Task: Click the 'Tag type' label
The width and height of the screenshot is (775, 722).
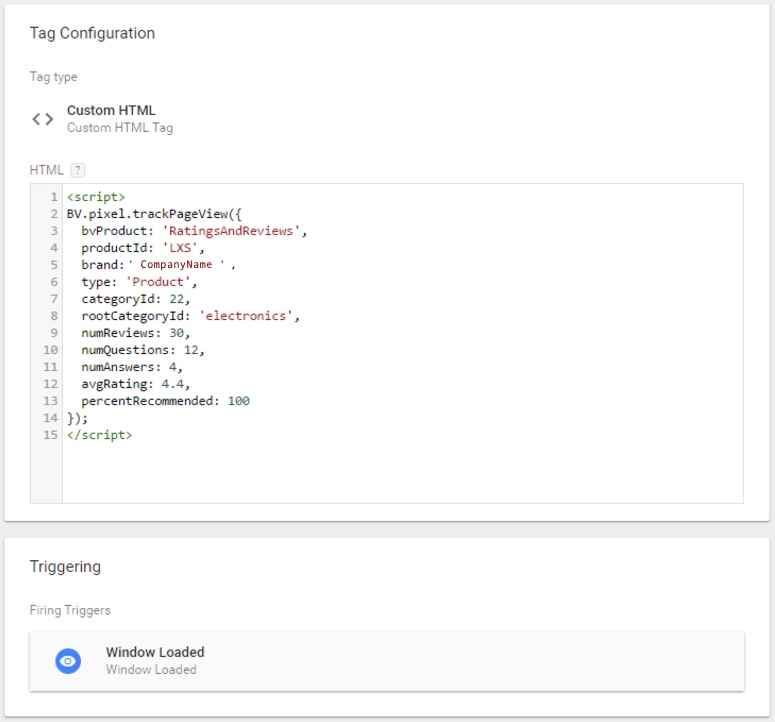Action: 53,77
